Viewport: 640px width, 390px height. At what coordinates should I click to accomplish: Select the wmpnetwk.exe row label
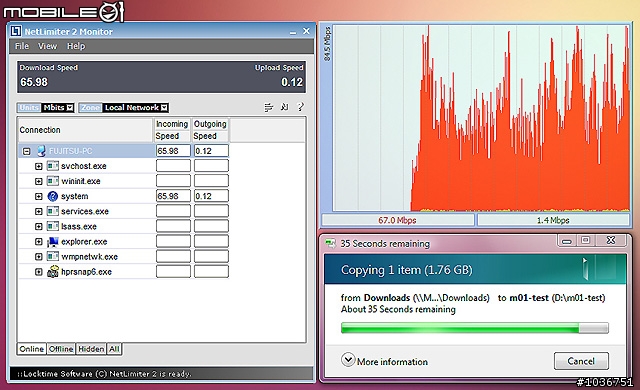[89, 257]
